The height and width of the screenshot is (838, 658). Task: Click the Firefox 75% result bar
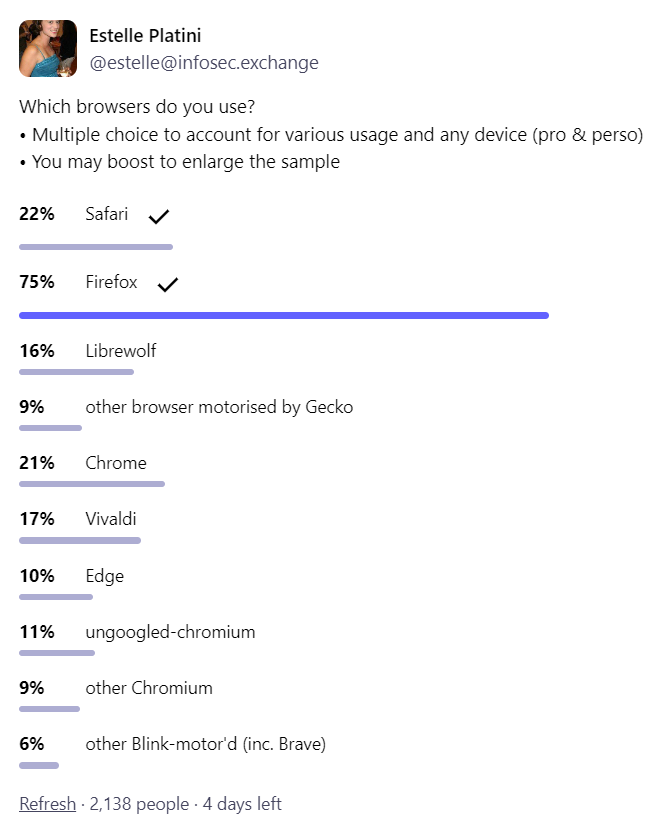point(284,315)
